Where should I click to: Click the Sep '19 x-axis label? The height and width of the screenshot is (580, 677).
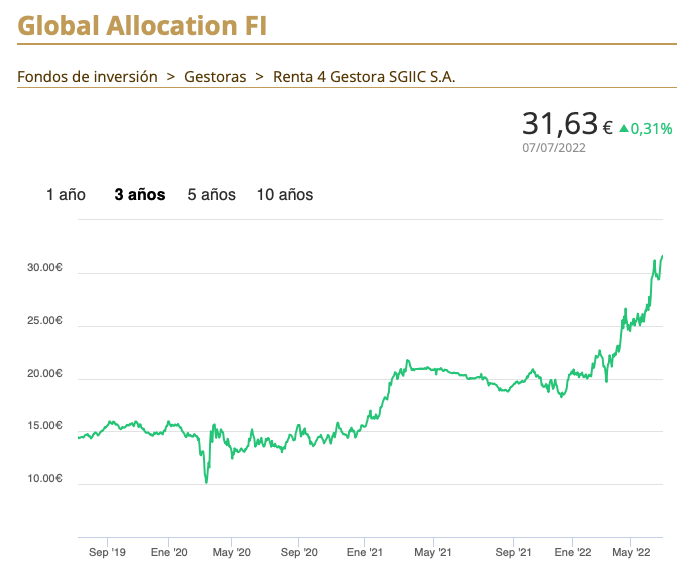[x=107, y=552]
